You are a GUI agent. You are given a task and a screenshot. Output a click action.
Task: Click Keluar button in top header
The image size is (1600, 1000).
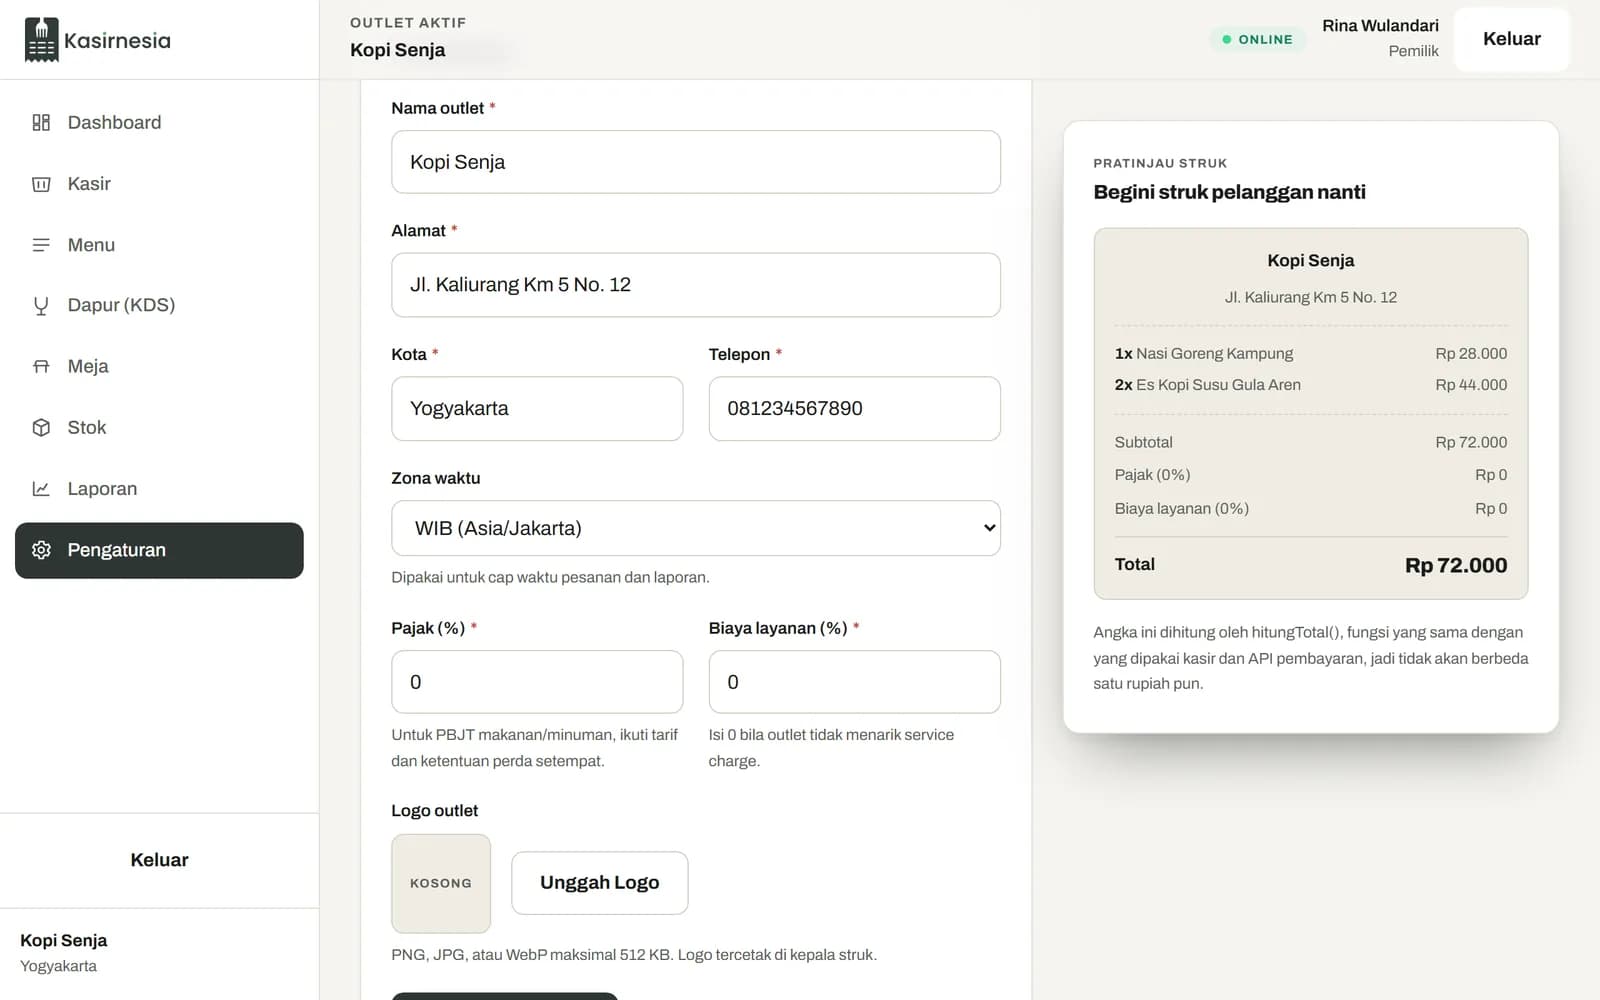[x=1511, y=39]
